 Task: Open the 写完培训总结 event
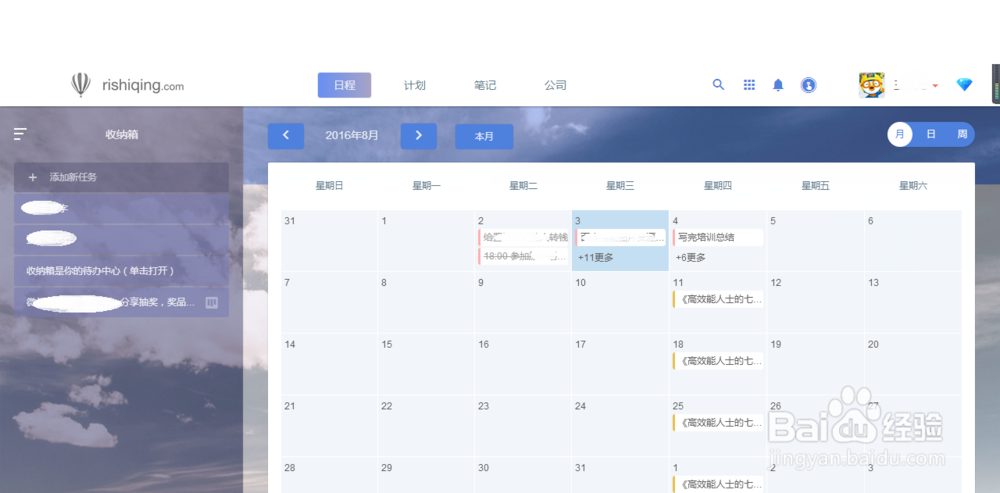tap(717, 237)
